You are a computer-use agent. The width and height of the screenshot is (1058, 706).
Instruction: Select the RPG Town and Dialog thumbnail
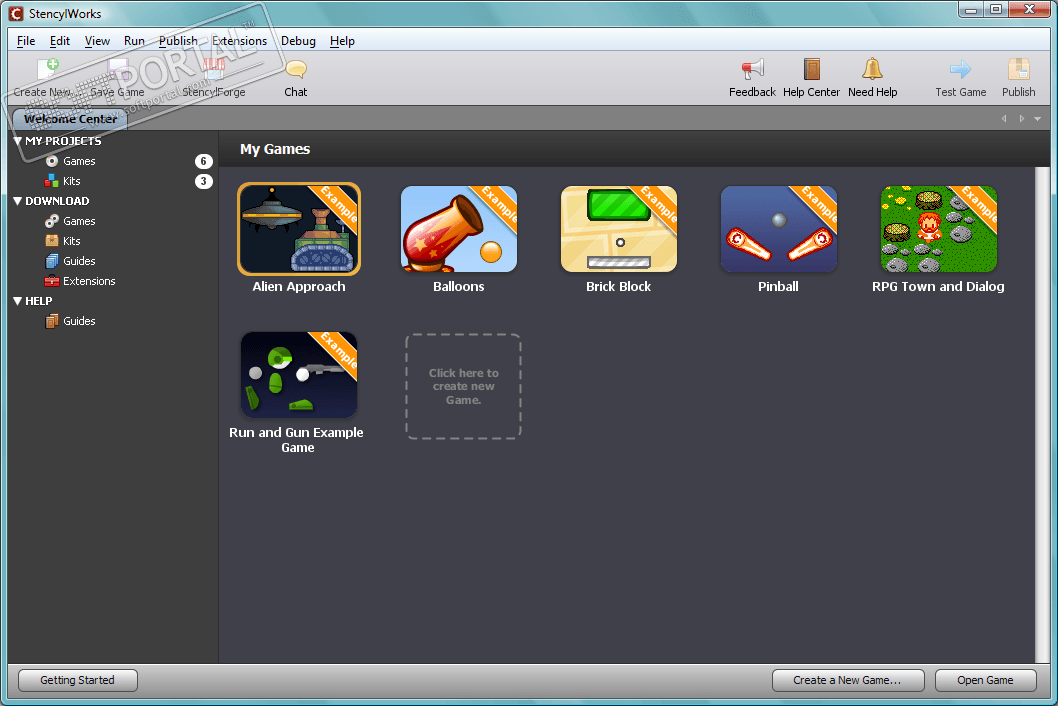tap(939, 229)
